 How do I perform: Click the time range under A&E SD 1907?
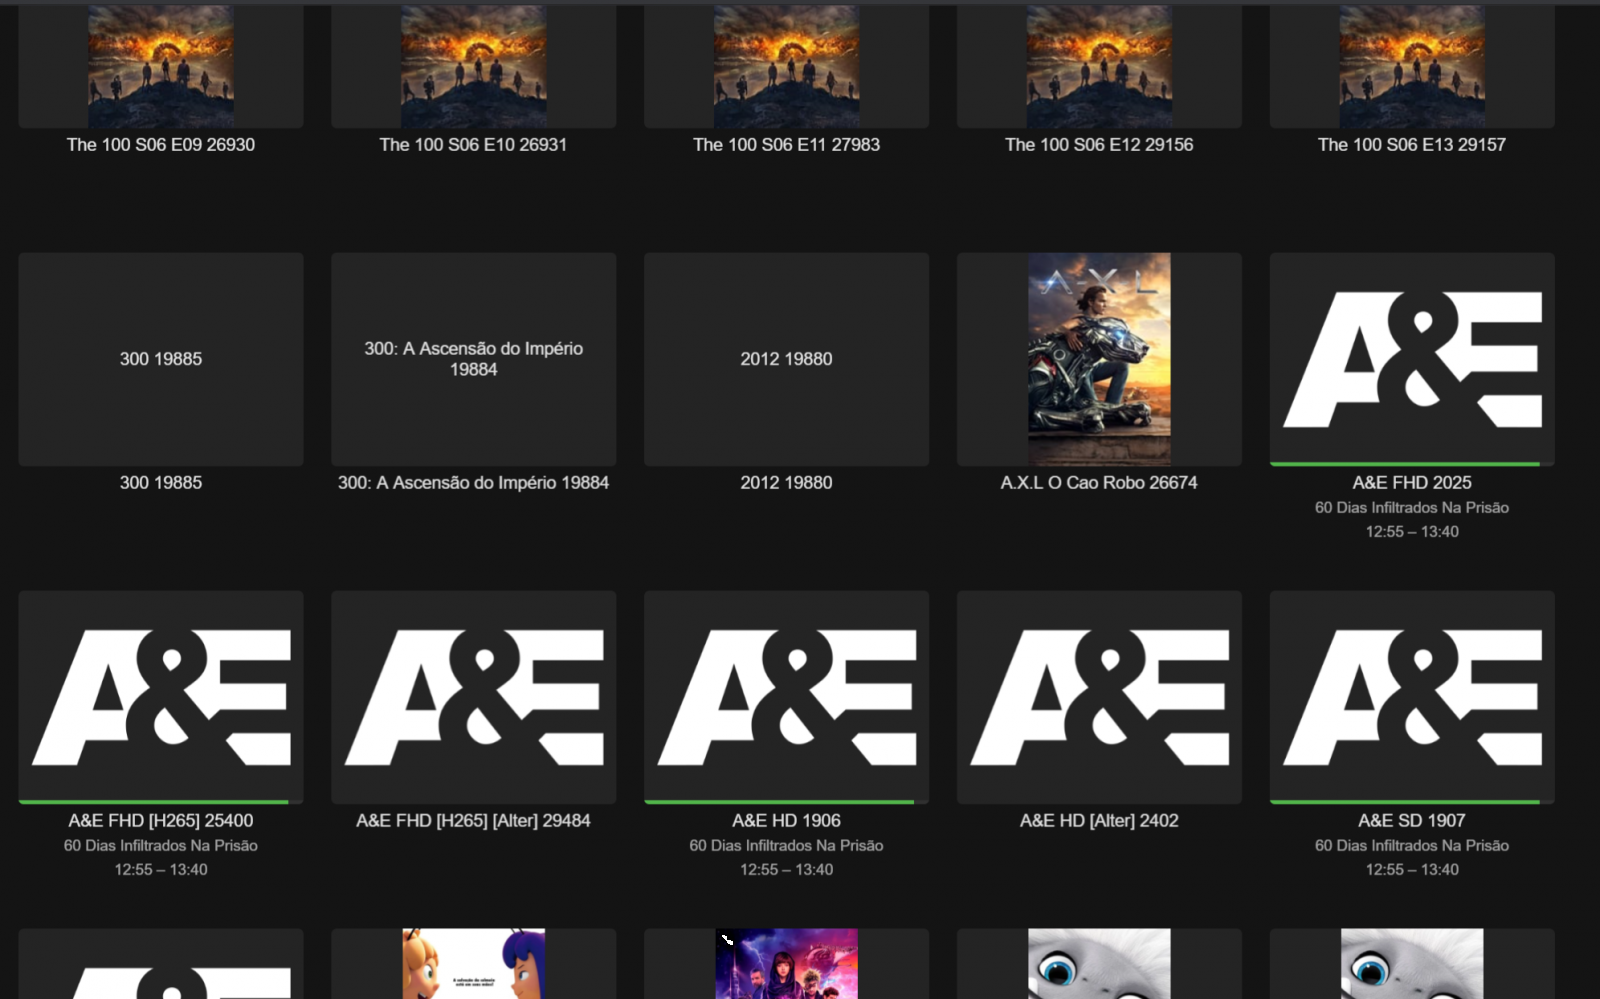click(1412, 870)
